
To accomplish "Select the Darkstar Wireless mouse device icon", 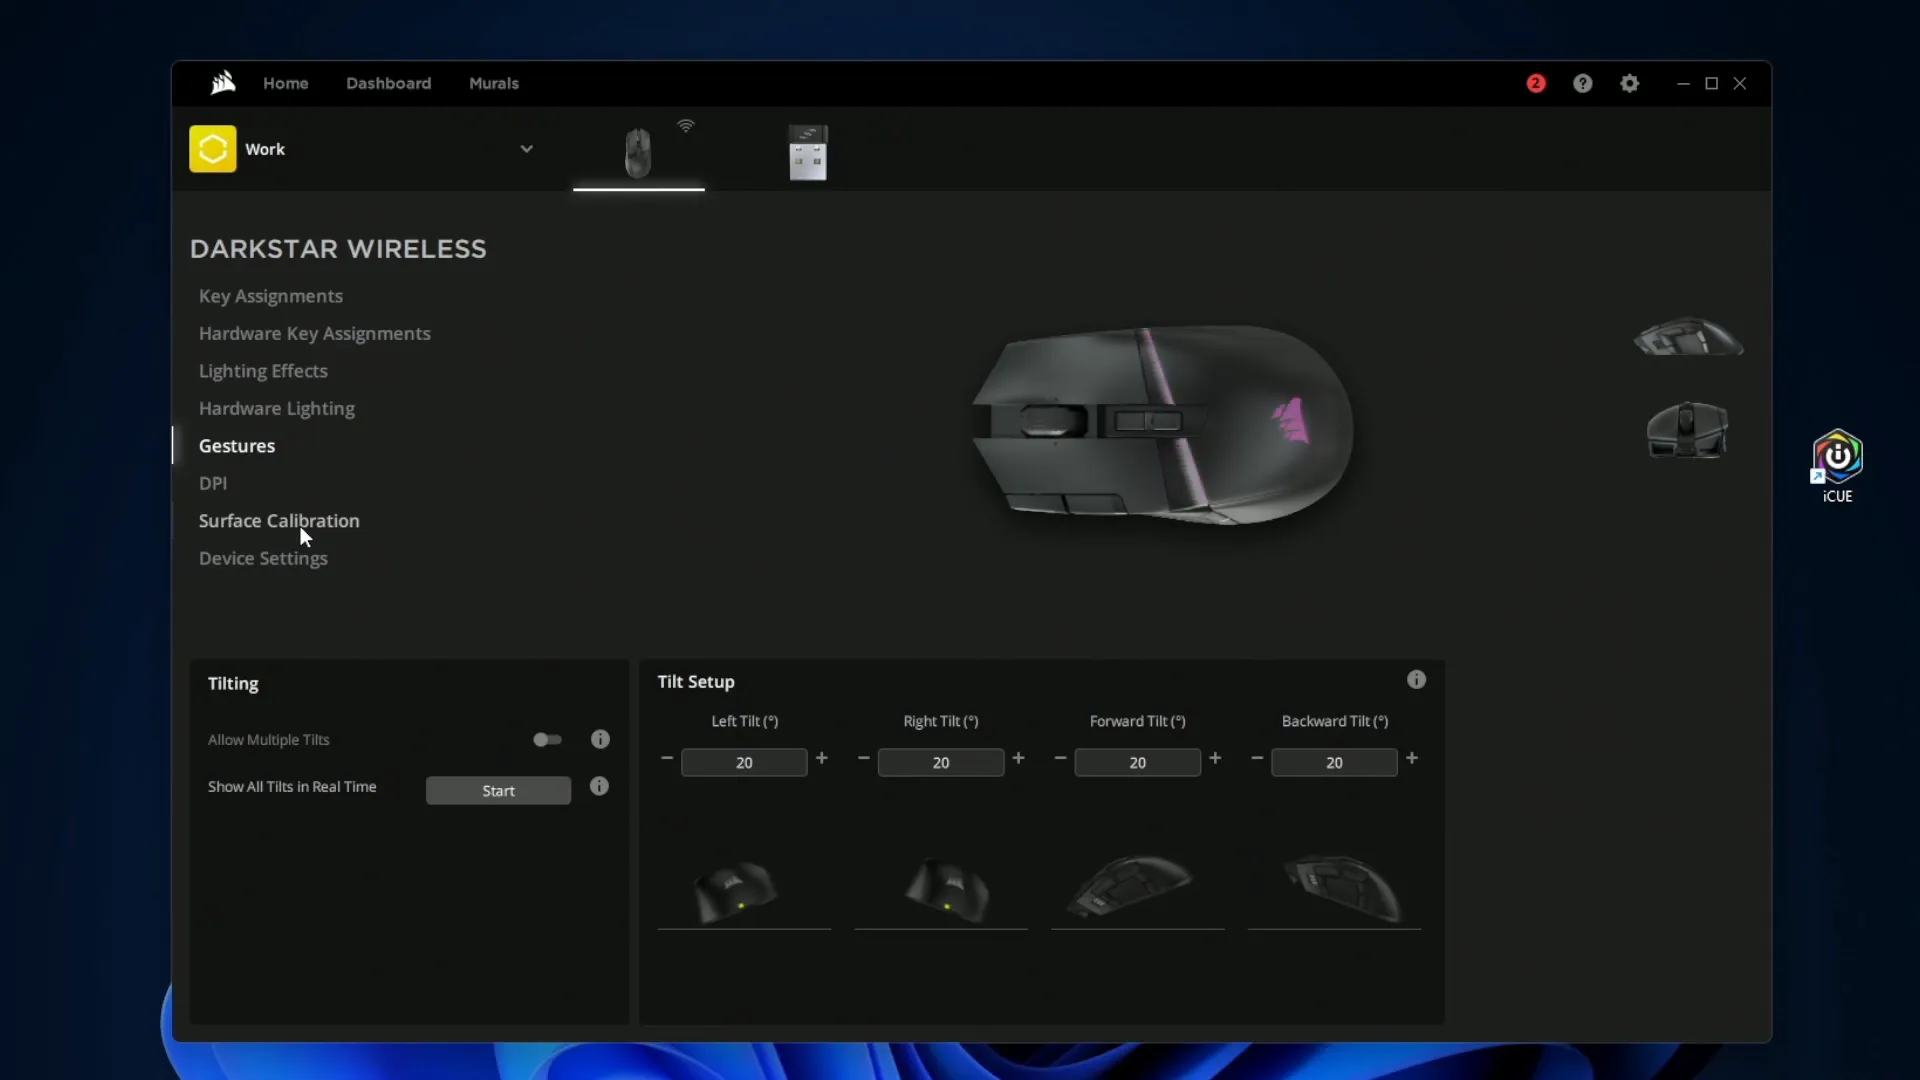I will (638, 152).
